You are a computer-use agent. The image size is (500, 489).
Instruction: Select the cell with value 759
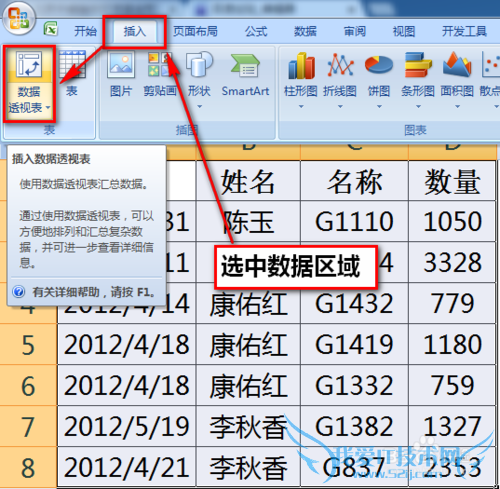pos(452,385)
